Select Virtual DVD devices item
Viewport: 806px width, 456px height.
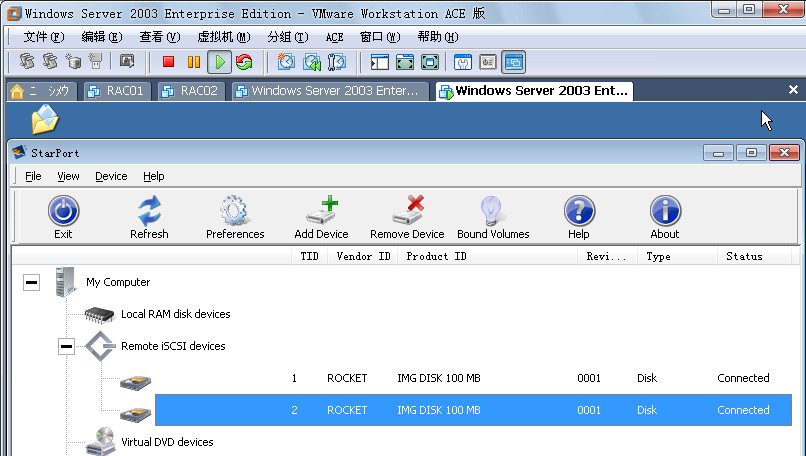point(167,442)
